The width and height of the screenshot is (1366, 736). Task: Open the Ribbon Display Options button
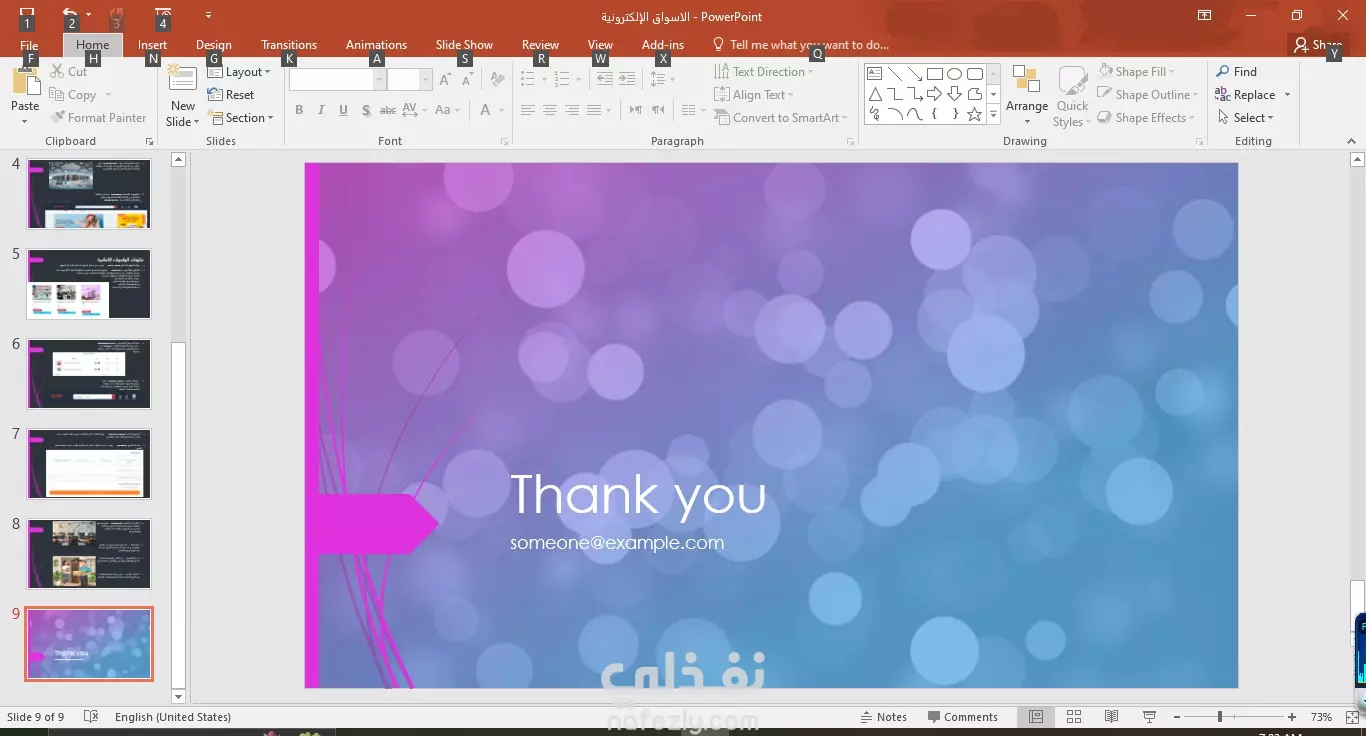click(1205, 15)
